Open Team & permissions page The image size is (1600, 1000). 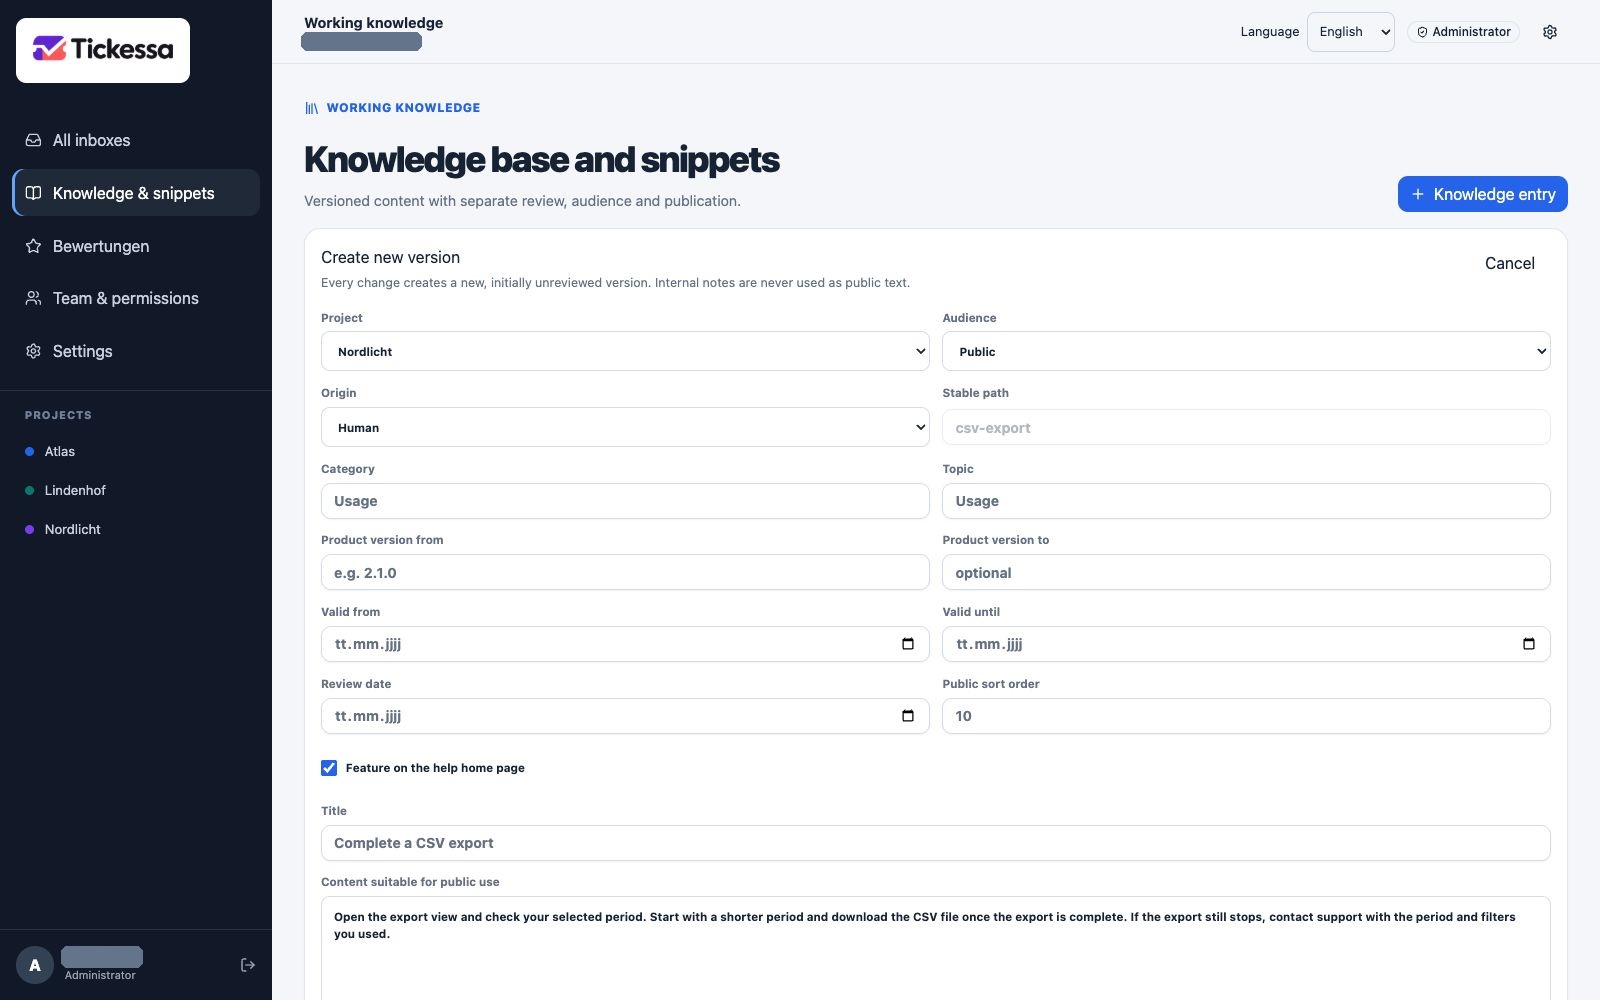(x=136, y=298)
